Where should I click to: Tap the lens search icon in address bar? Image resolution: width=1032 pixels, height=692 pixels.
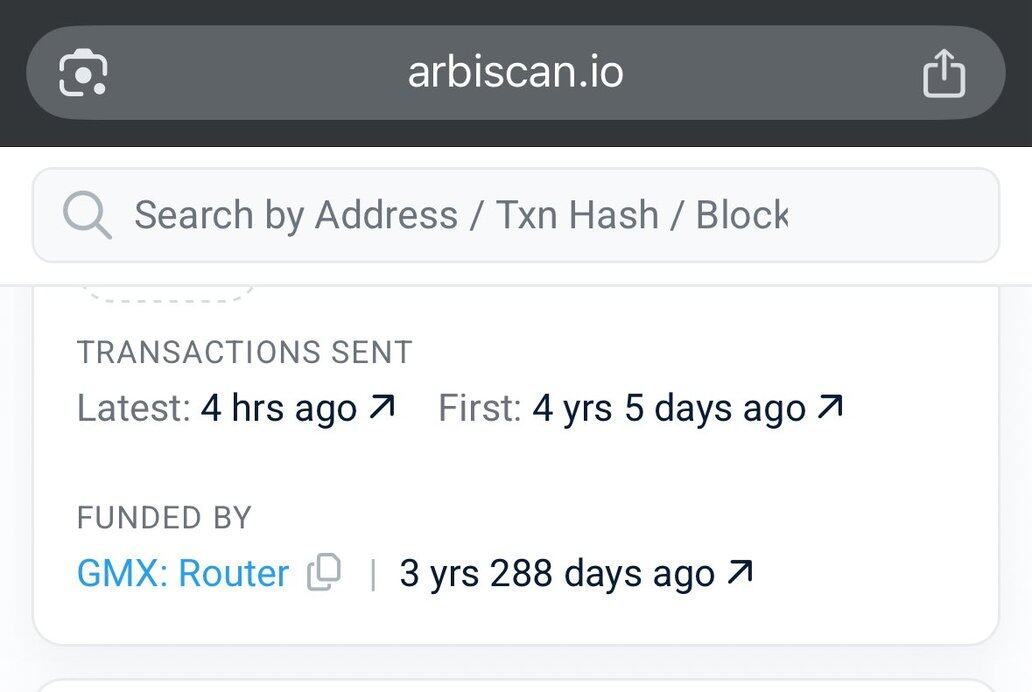[83, 72]
